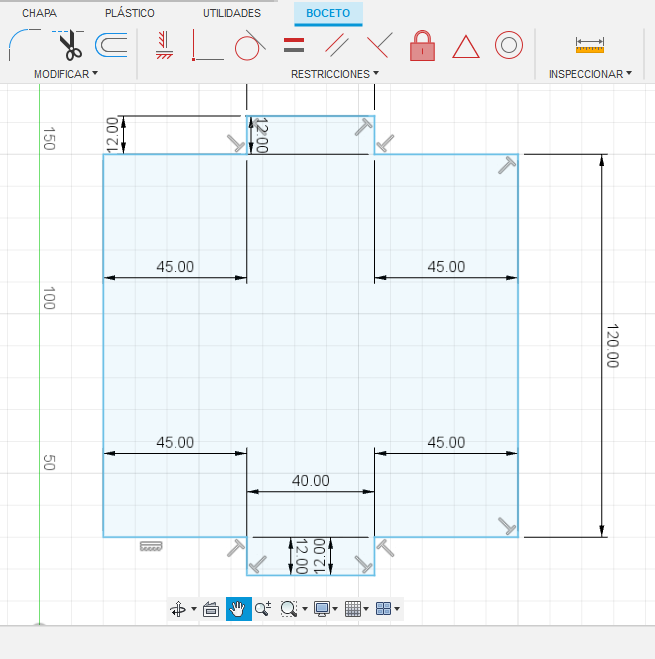The image size is (655, 659).
Task: Expand Viewports dropdown arrow
Action: coord(397,609)
